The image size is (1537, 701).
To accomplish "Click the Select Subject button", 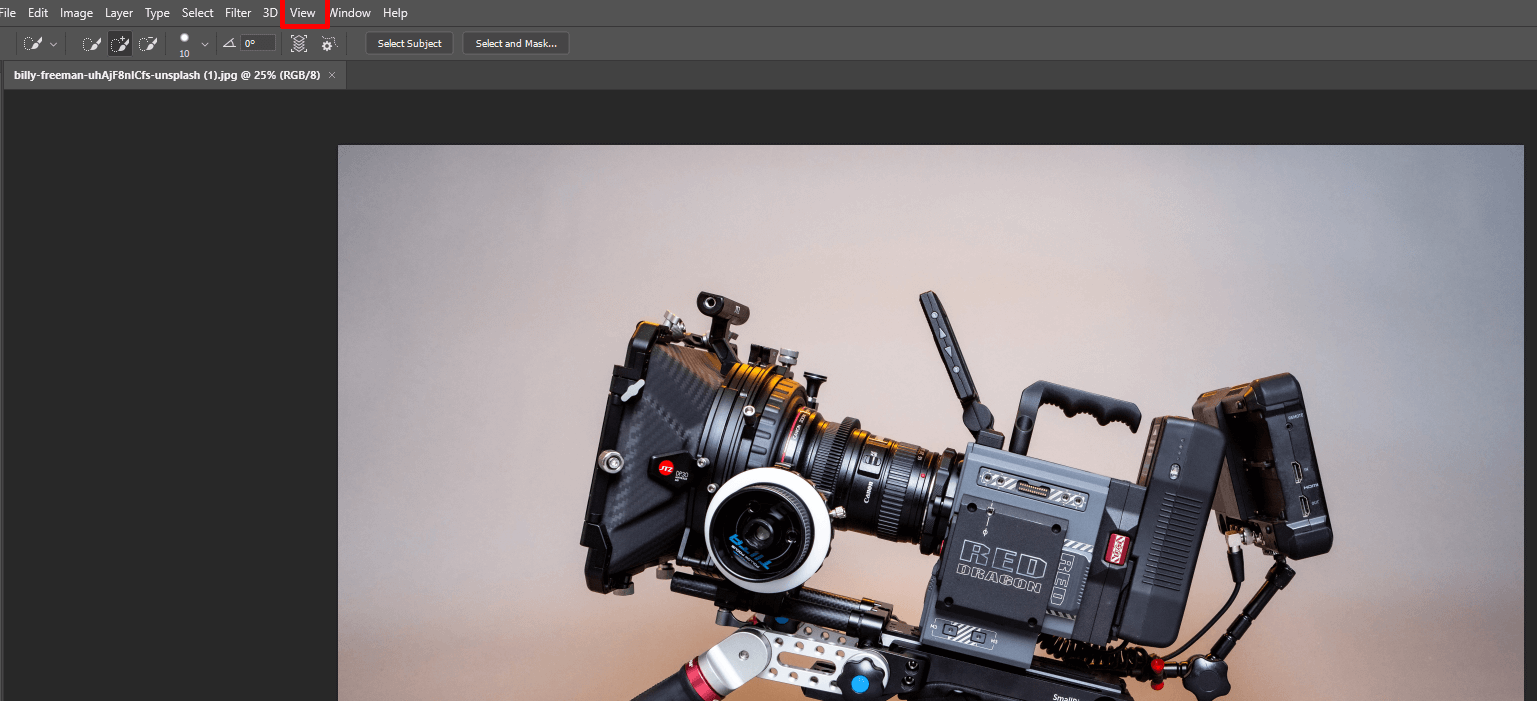I will [x=410, y=44].
